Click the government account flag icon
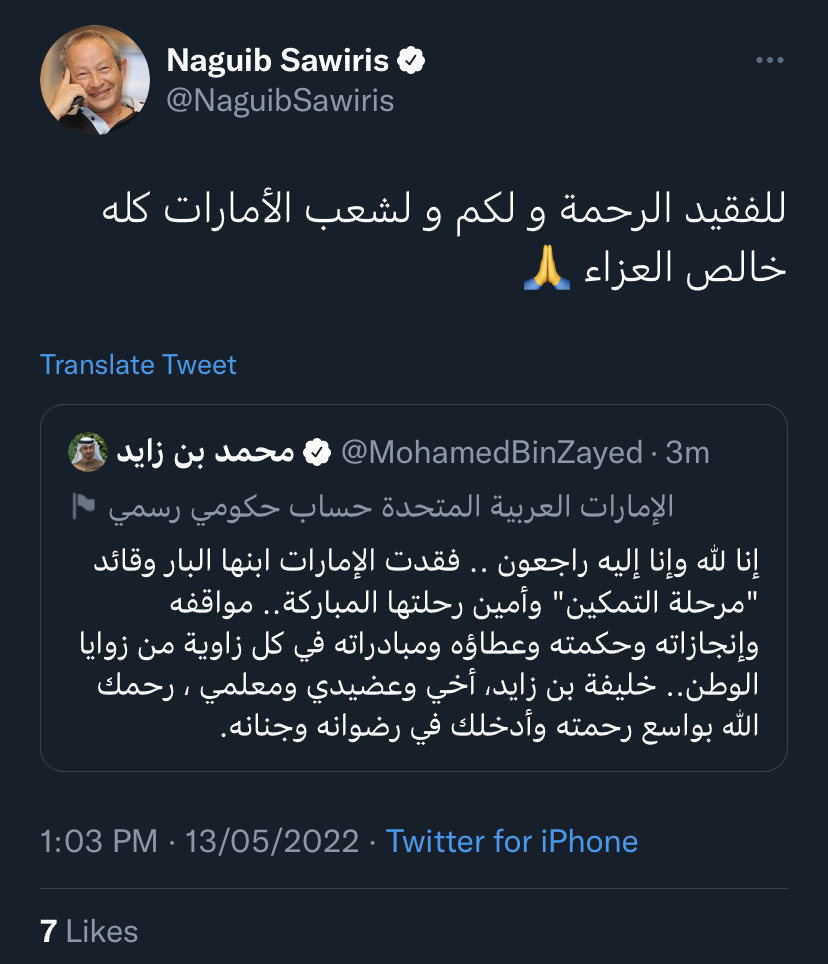The width and height of the screenshot is (828, 964). pos(82,507)
